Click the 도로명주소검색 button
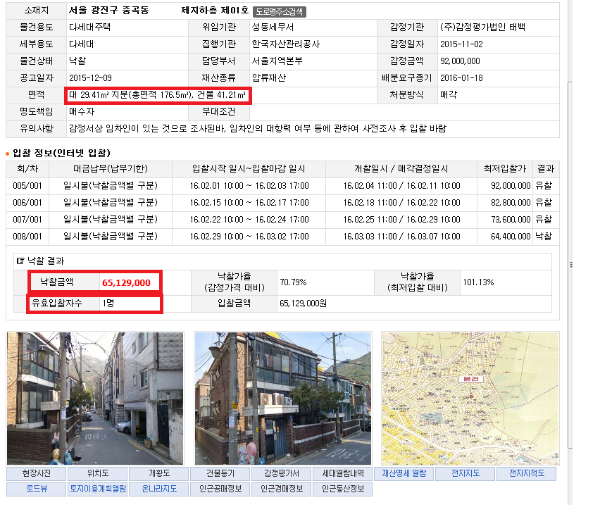 point(279,12)
